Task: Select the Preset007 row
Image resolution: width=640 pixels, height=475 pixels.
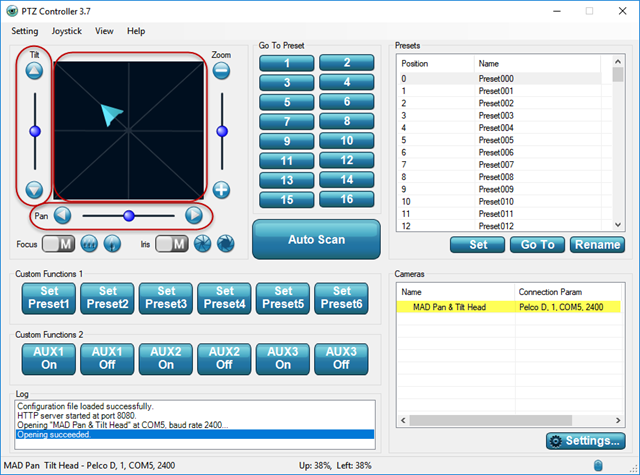Action: coord(500,164)
